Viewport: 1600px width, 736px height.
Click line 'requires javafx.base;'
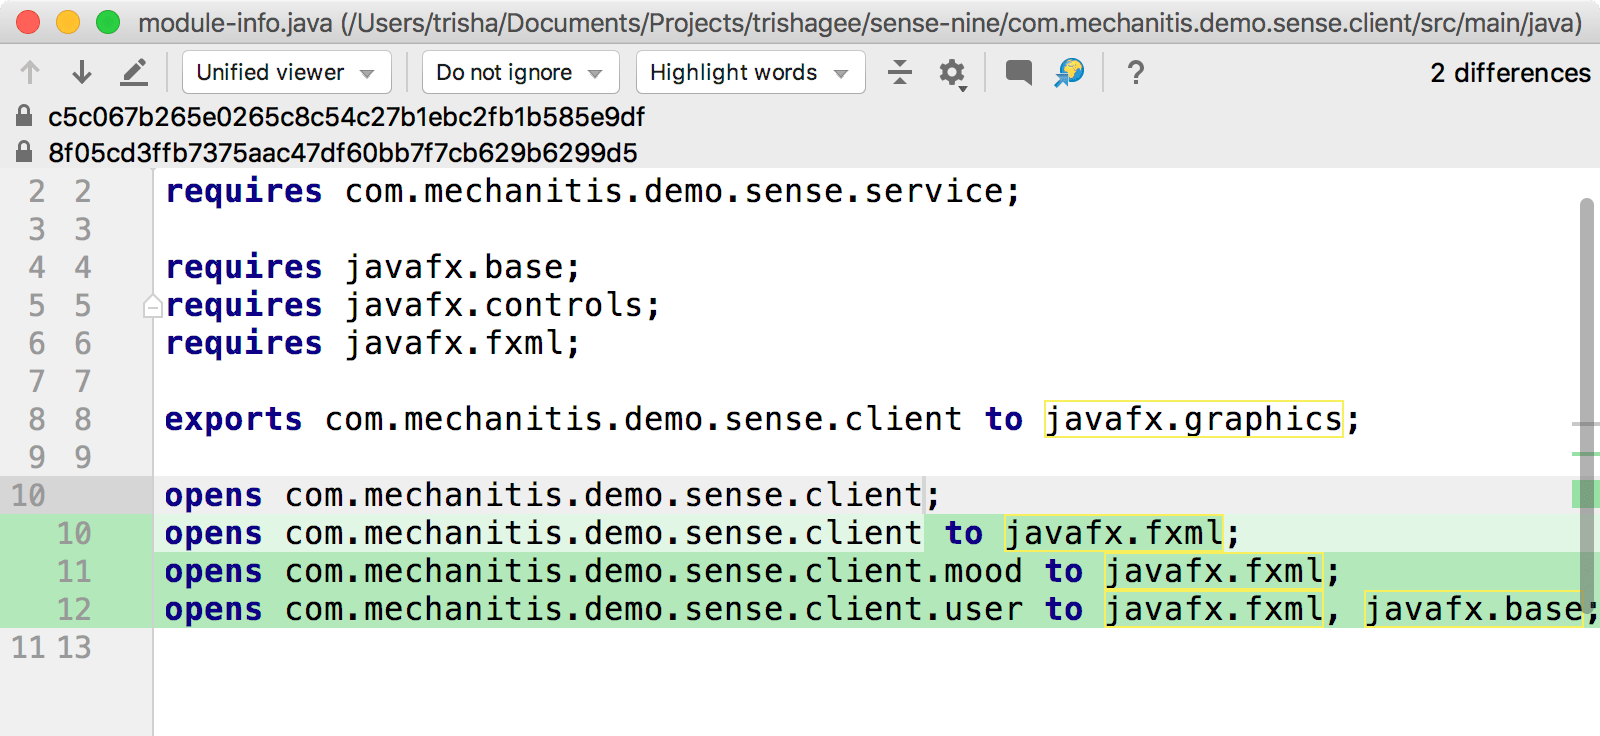point(372,267)
